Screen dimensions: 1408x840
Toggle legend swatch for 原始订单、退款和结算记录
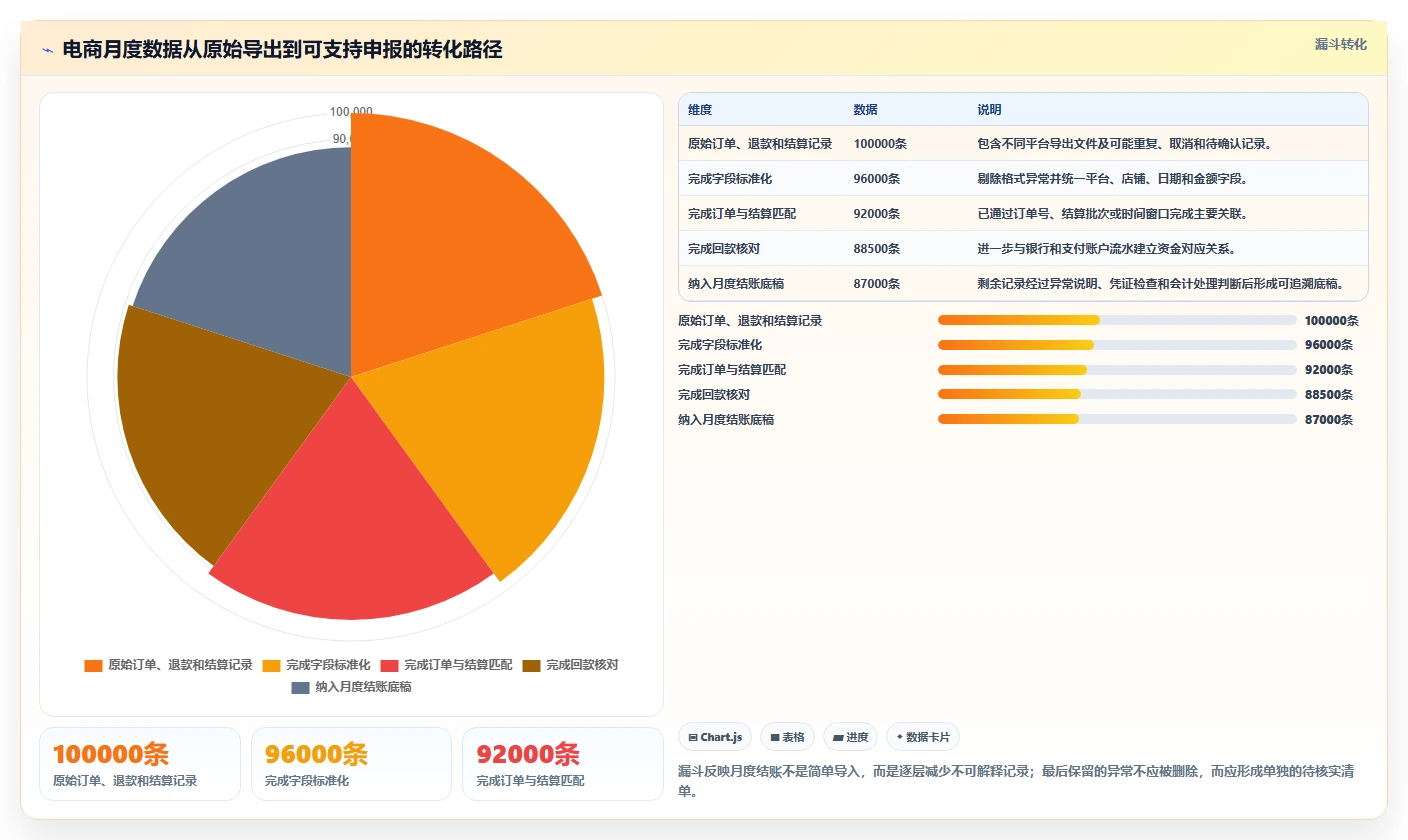tap(93, 665)
